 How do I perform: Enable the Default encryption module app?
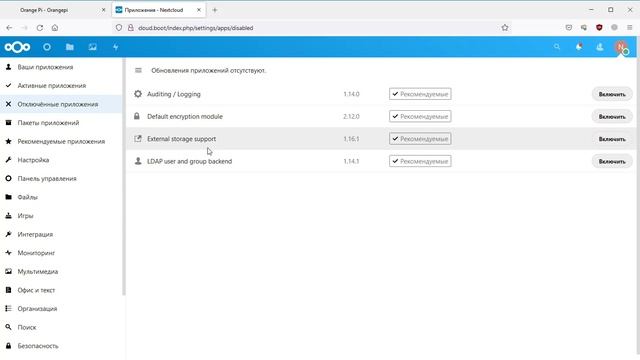612,117
